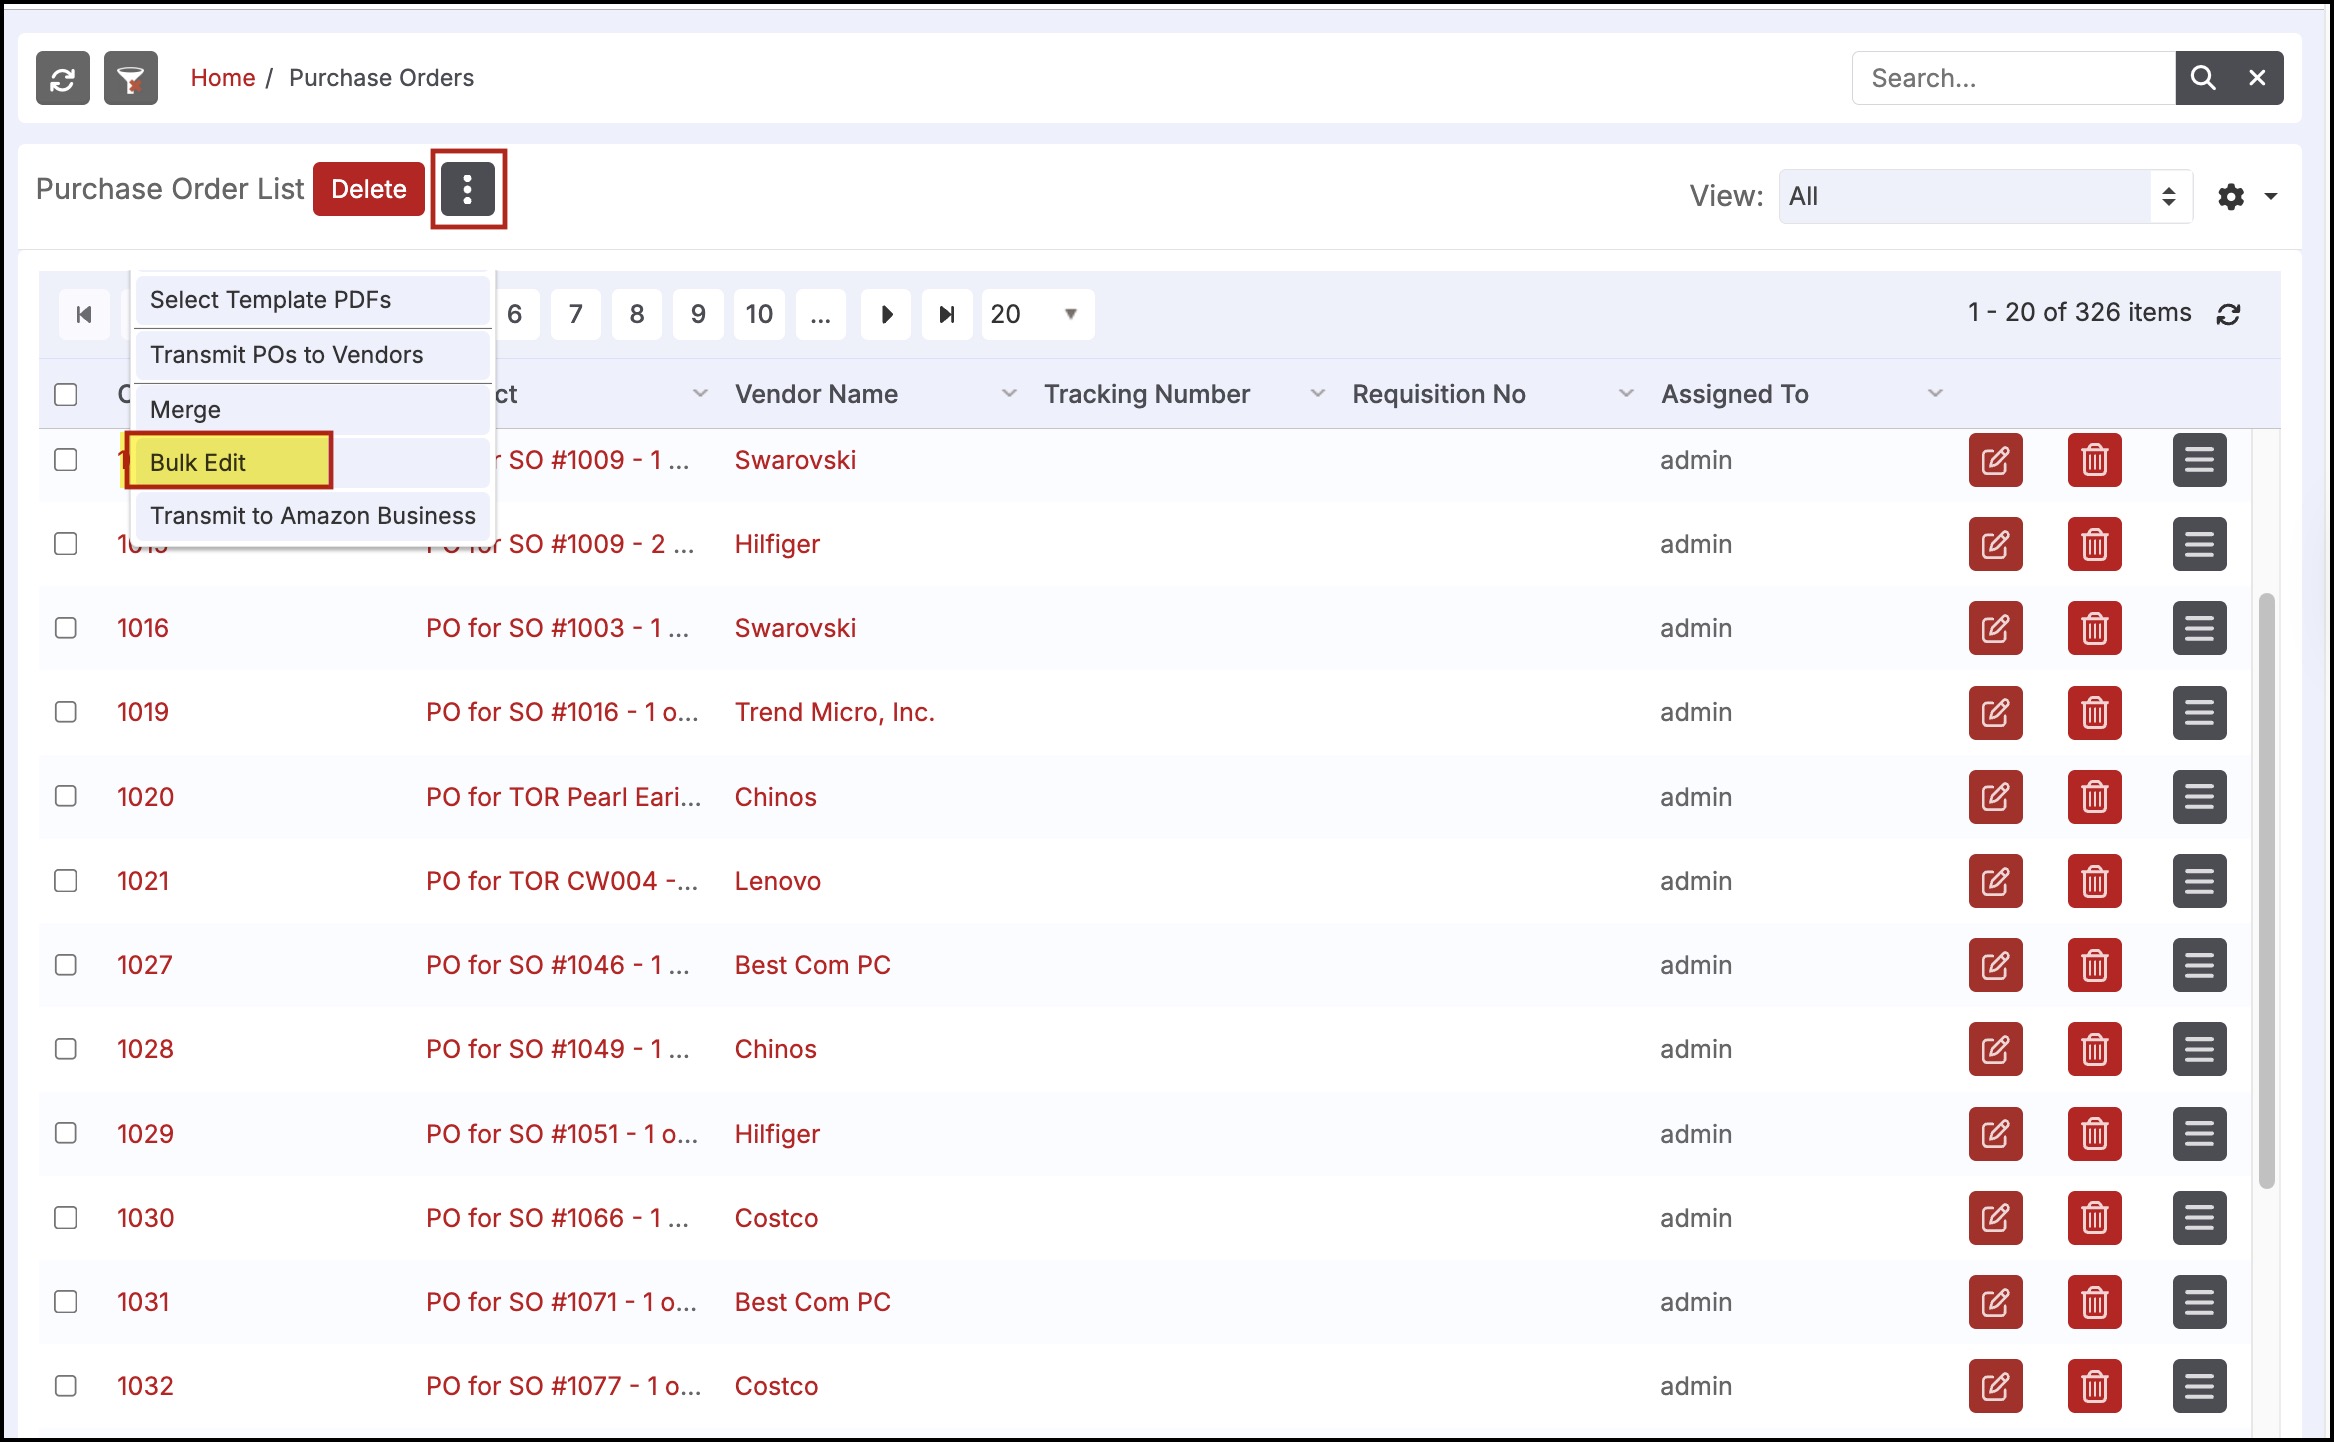
Task: Check the box for PO 1030
Action: 66,1218
